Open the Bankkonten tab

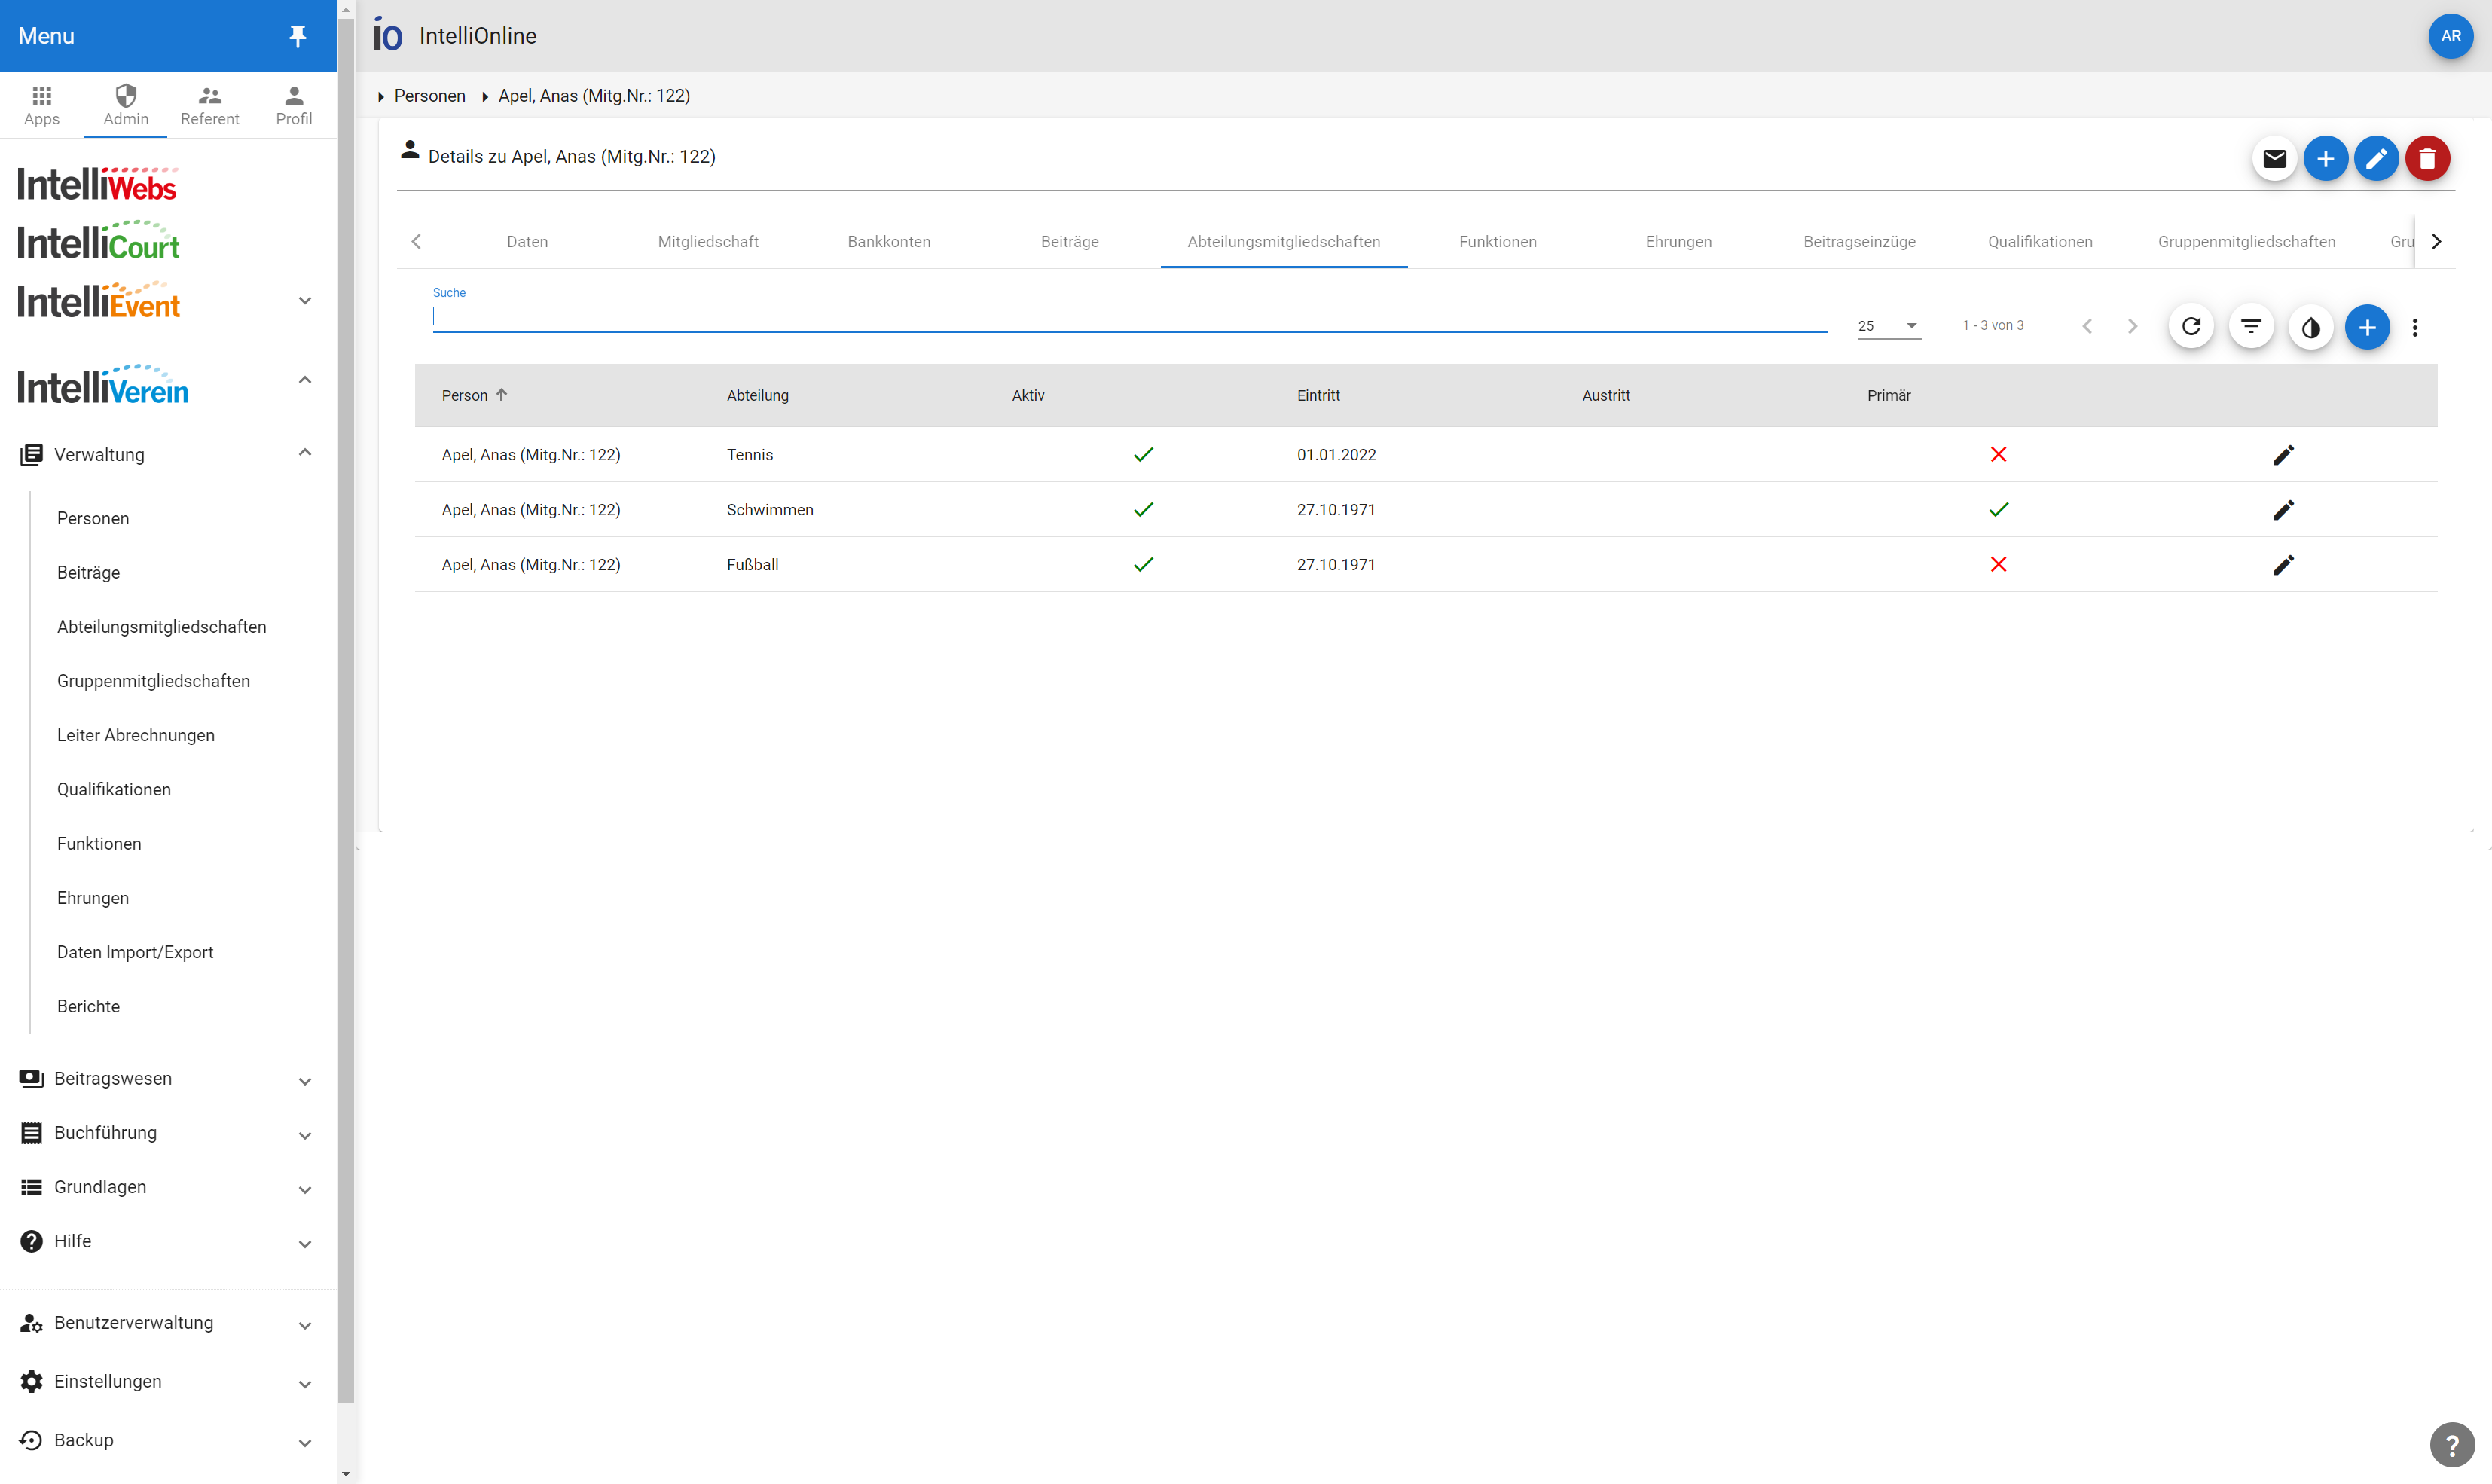click(x=889, y=242)
